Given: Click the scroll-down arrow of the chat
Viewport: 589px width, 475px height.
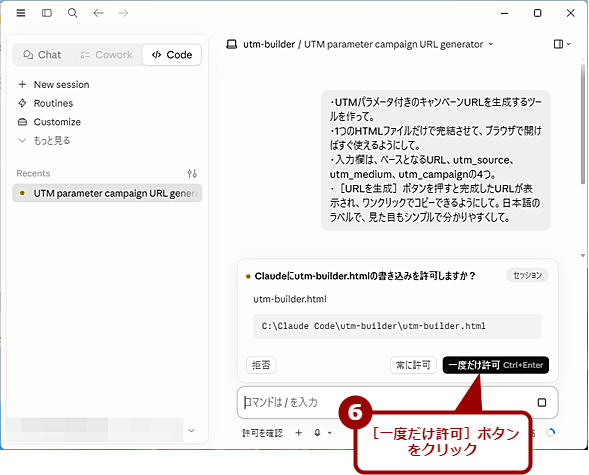Looking at the screenshot, I should (x=583, y=255).
